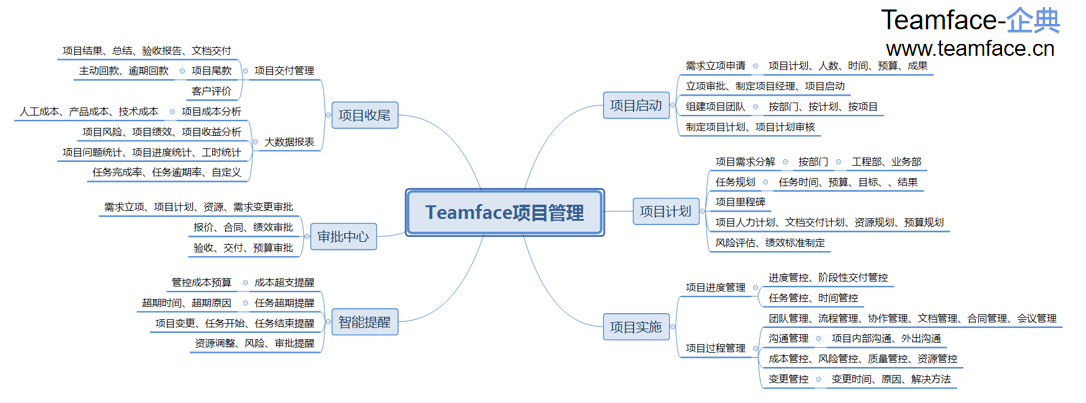
Task: Select the 进度管控、阶段性交付管控 node
Action: coord(828,278)
